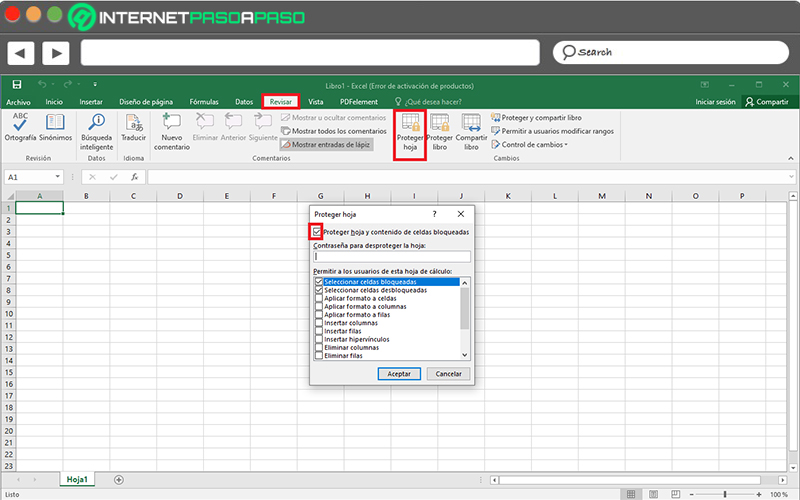This screenshot has width=800, height=500.
Task: Select the Hoja1 sheet tab
Action: tap(77, 480)
